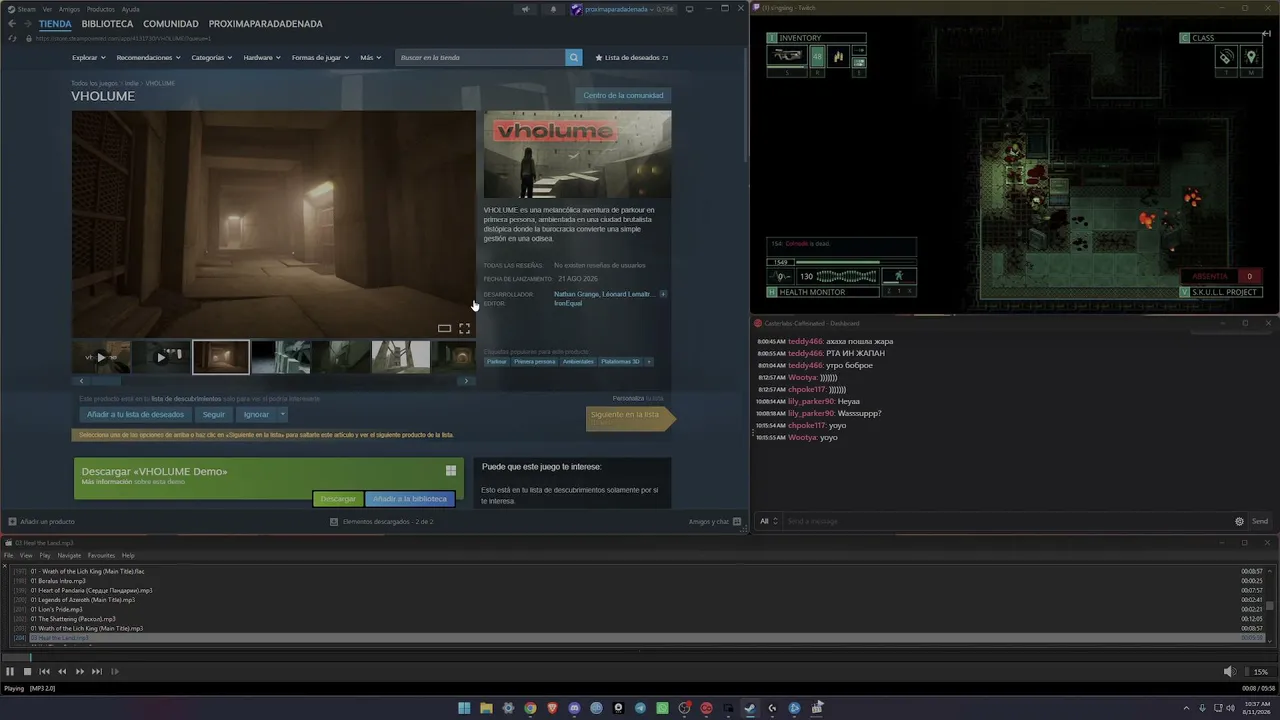This screenshot has width=1280, height=720.
Task: Click Steam's forward navigation arrow
Action: pos(28,24)
